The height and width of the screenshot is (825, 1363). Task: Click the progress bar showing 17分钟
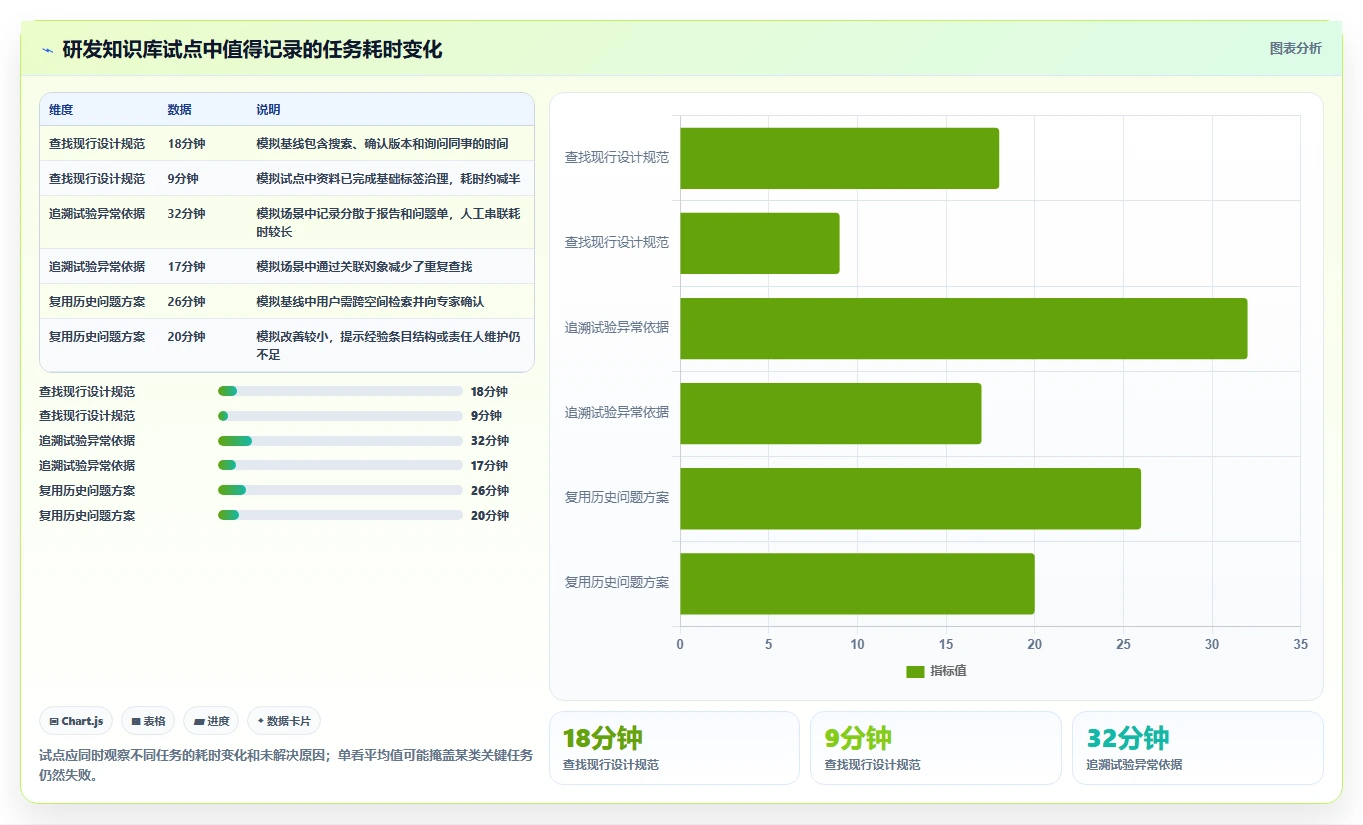(340, 466)
